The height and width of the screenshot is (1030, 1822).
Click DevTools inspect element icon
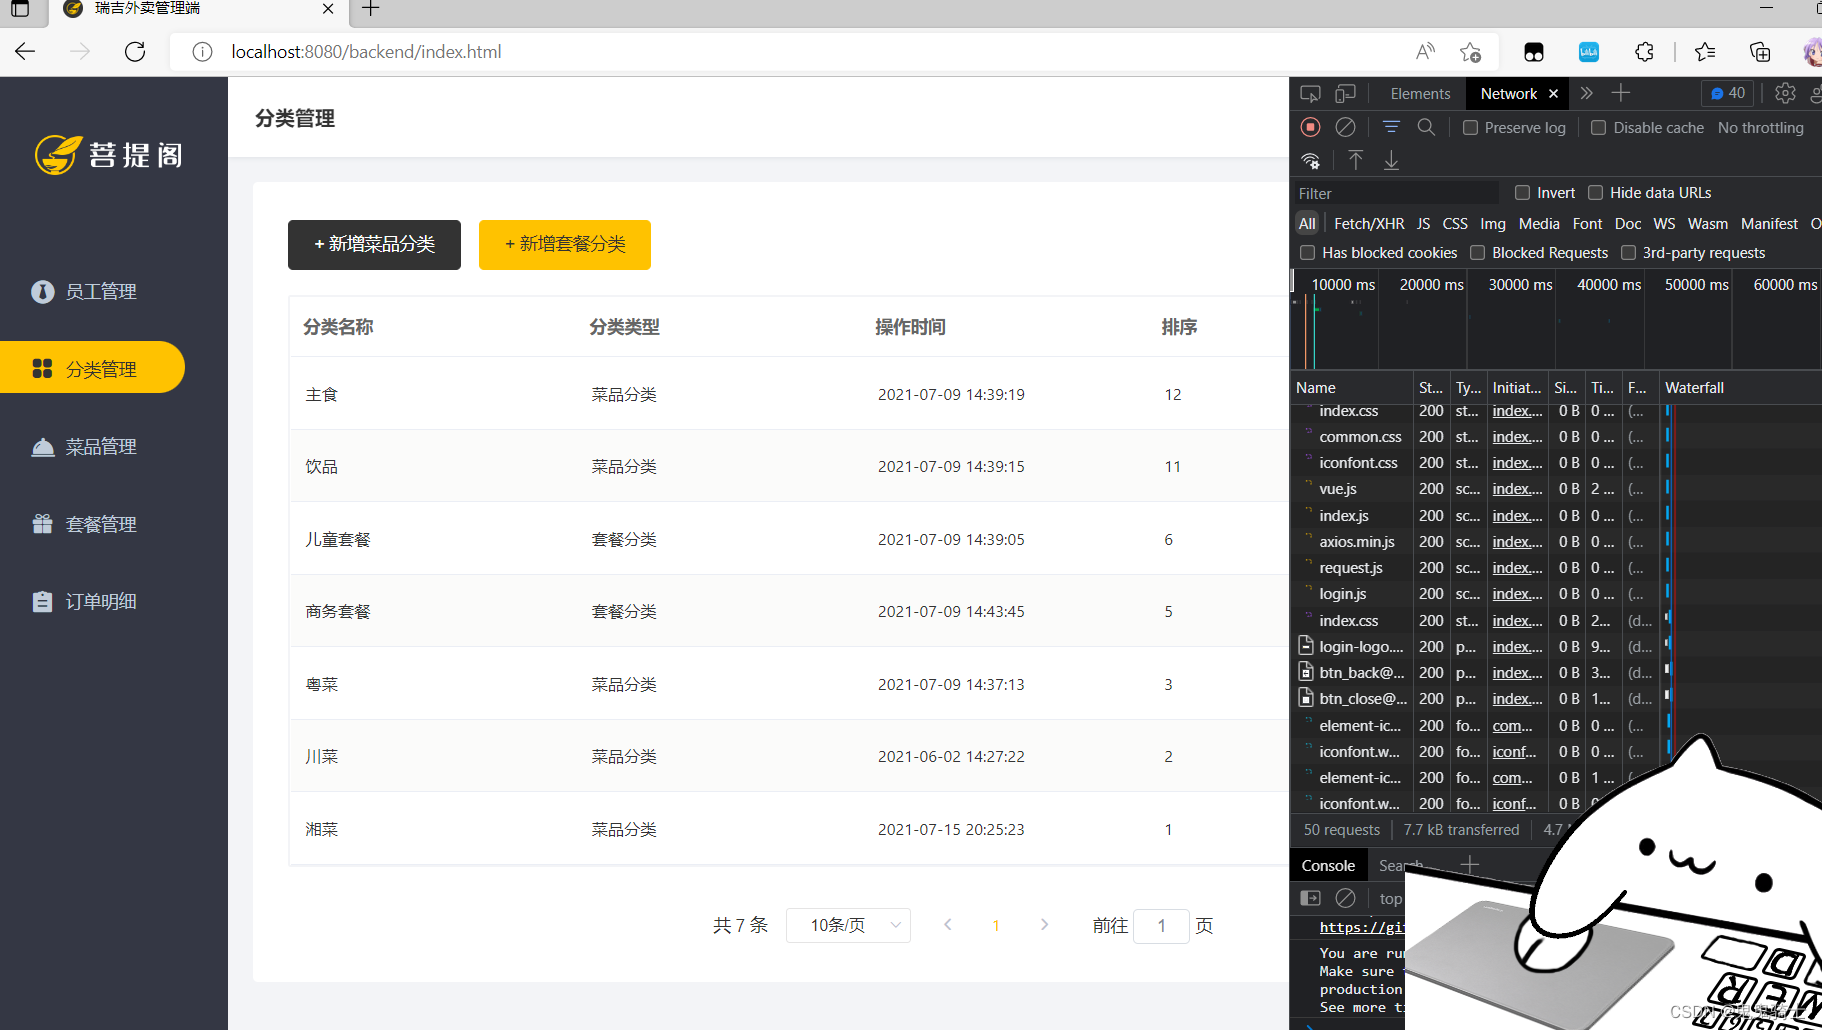click(1310, 94)
